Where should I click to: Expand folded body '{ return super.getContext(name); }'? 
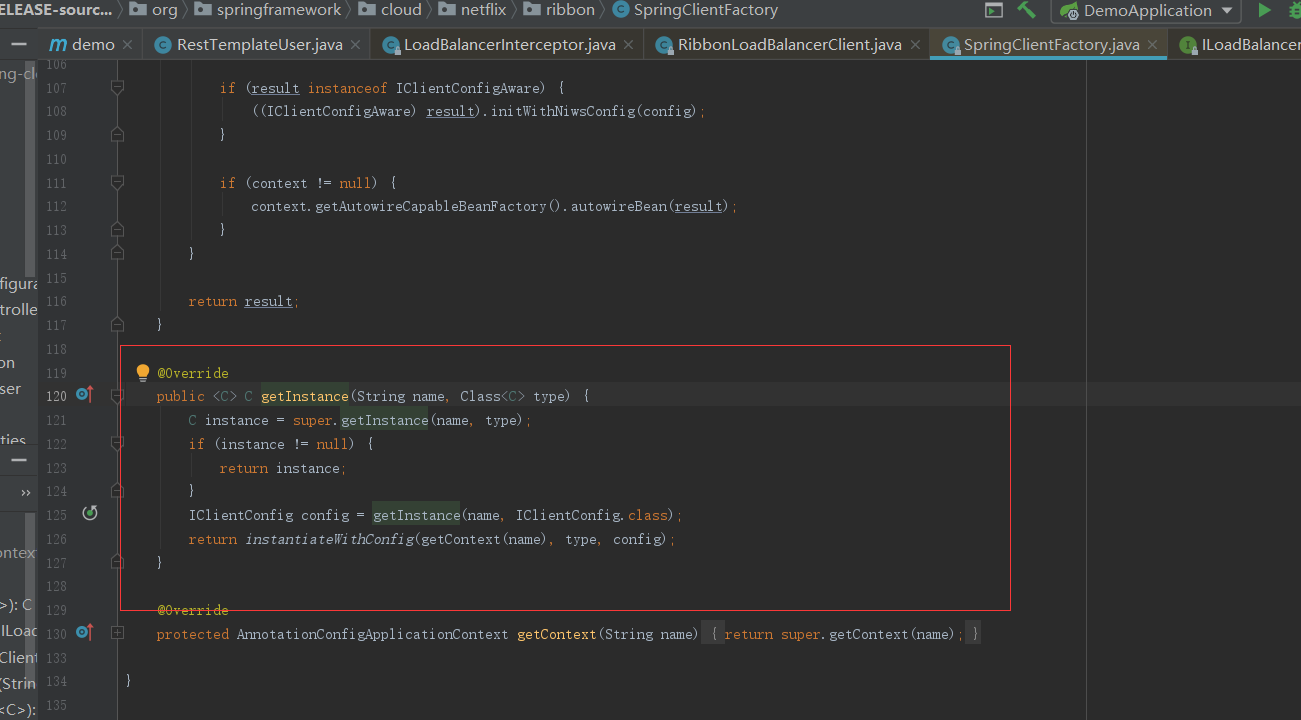click(x=841, y=634)
